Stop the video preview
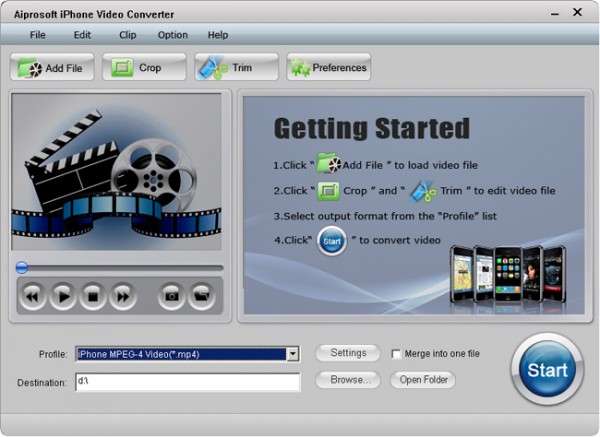Viewport: 600px width, 437px height. [x=93, y=296]
